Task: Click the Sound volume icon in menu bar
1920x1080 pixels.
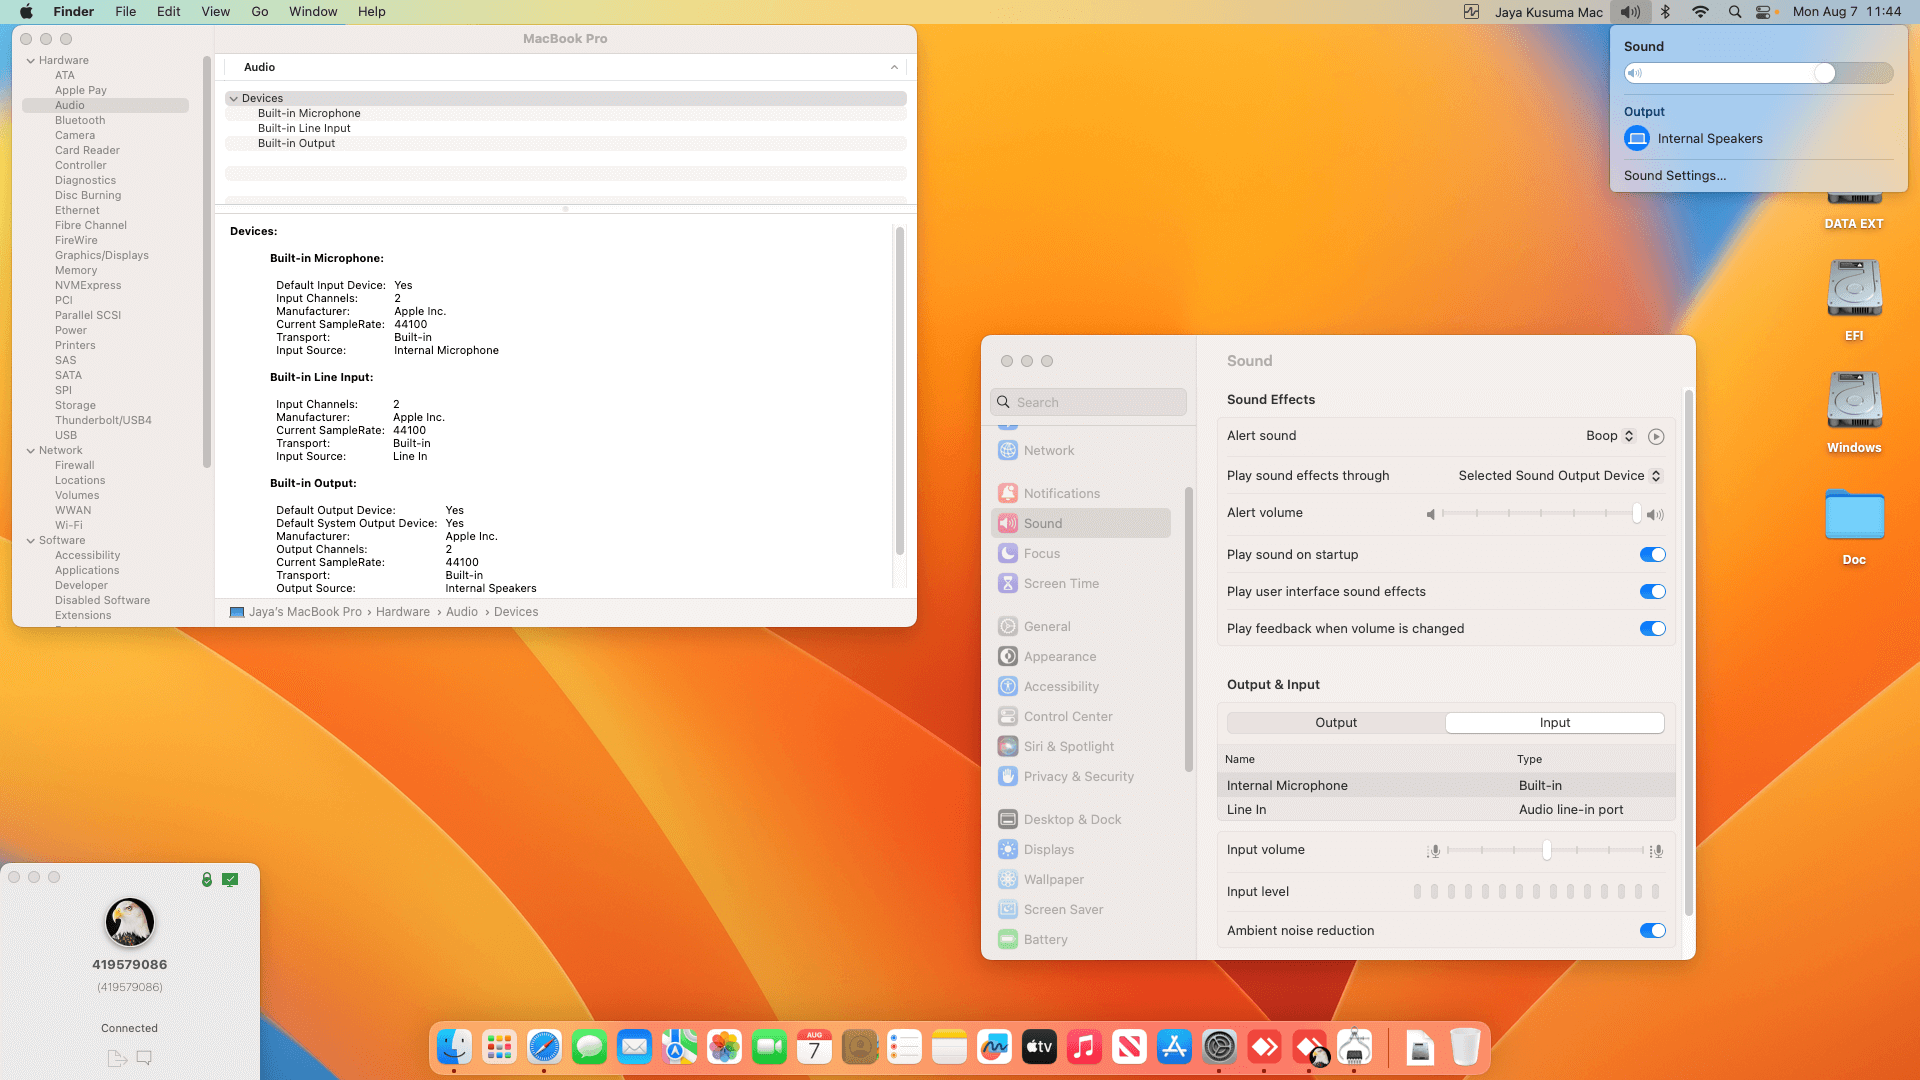Action: (x=1630, y=12)
